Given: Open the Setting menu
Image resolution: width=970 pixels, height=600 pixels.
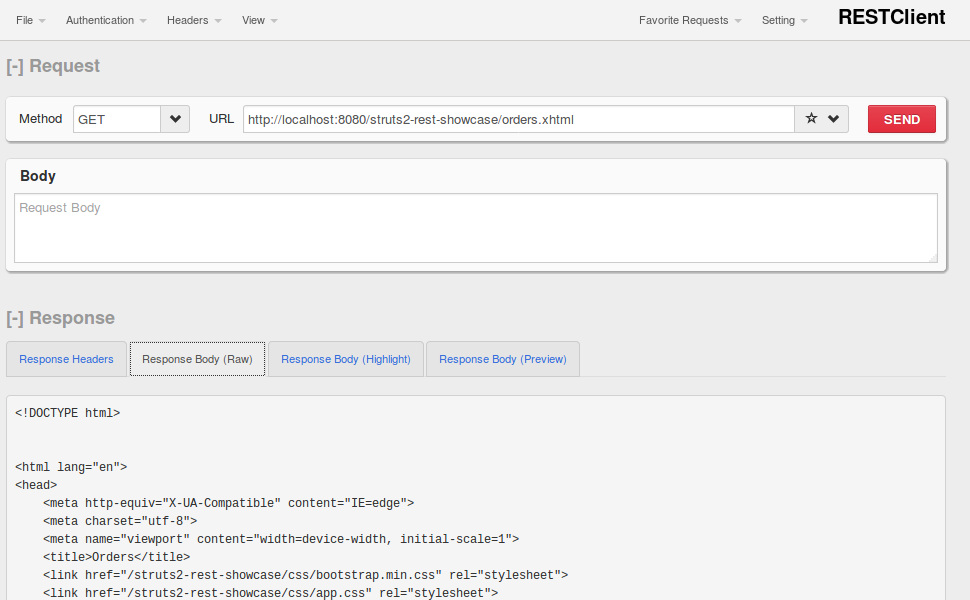Looking at the screenshot, I should click(x=784, y=20).
